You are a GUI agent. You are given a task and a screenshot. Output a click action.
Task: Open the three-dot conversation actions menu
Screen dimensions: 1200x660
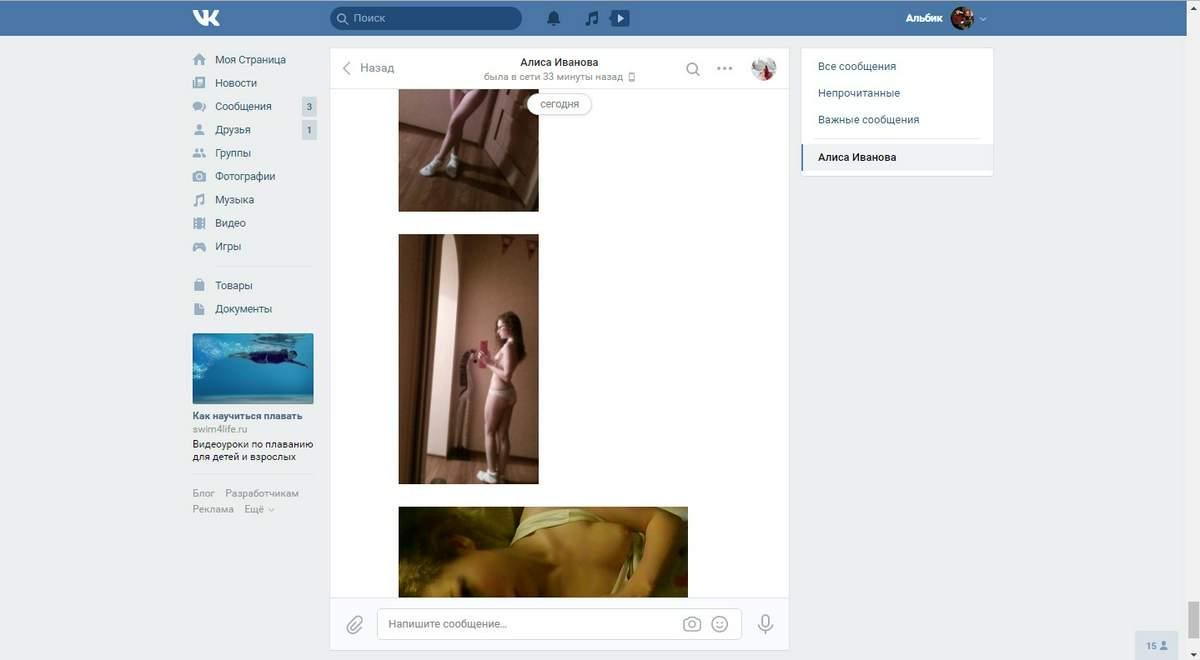pos(725,69)
